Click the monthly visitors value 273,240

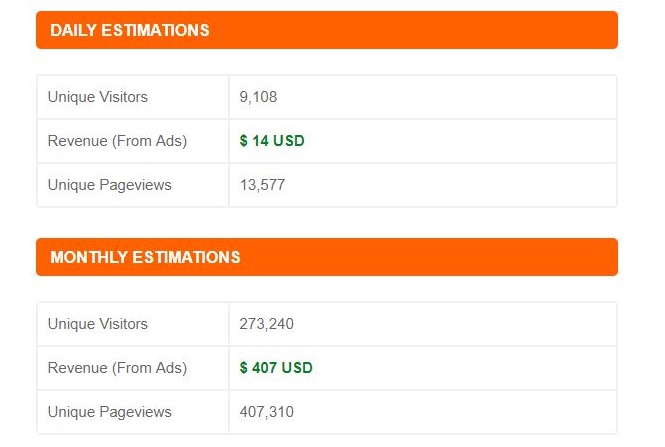pyautogui.click(x=266, y=324)
